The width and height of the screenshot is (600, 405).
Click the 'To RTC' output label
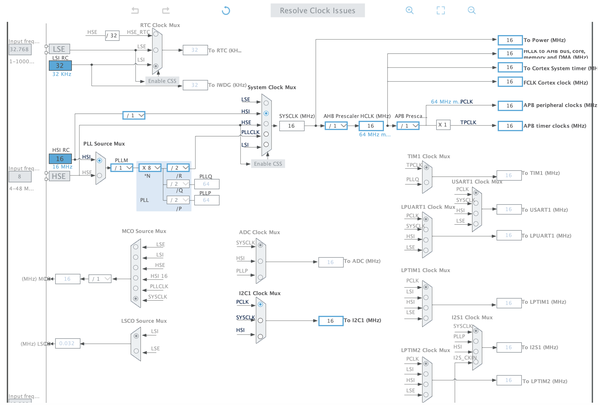225,50
